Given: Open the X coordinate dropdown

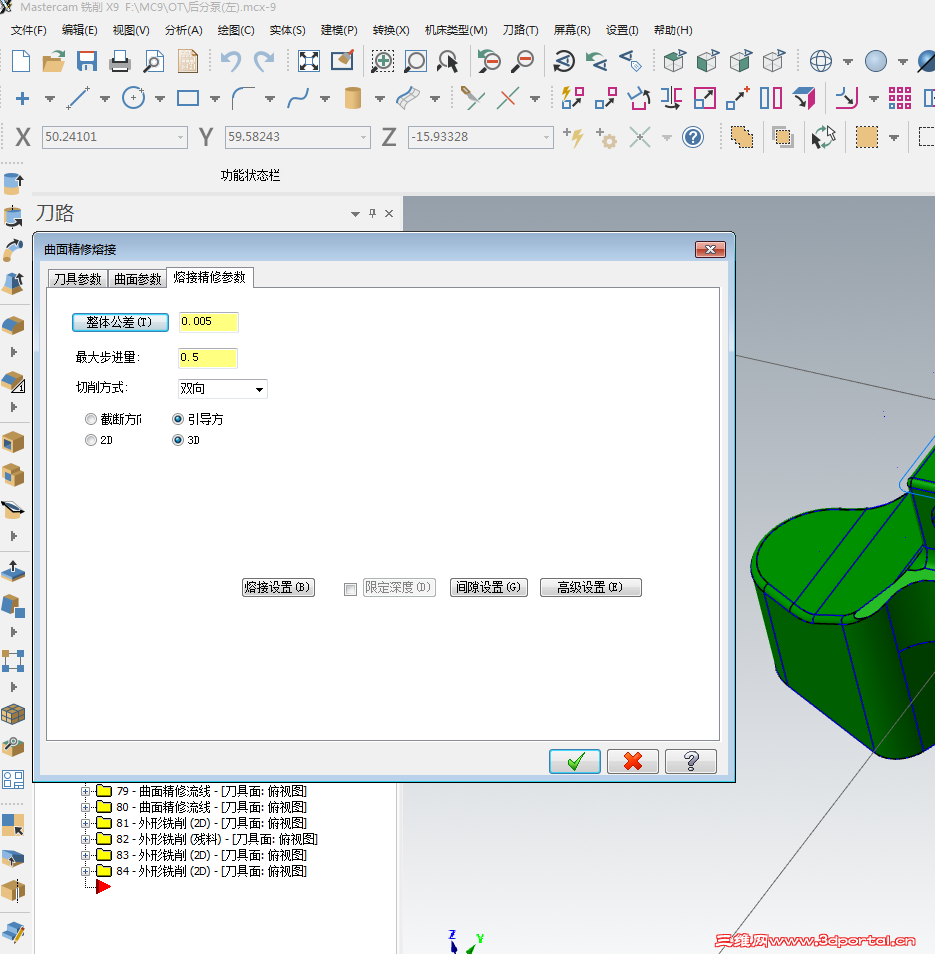Looking at the screenshot, I should pos(181,138).
